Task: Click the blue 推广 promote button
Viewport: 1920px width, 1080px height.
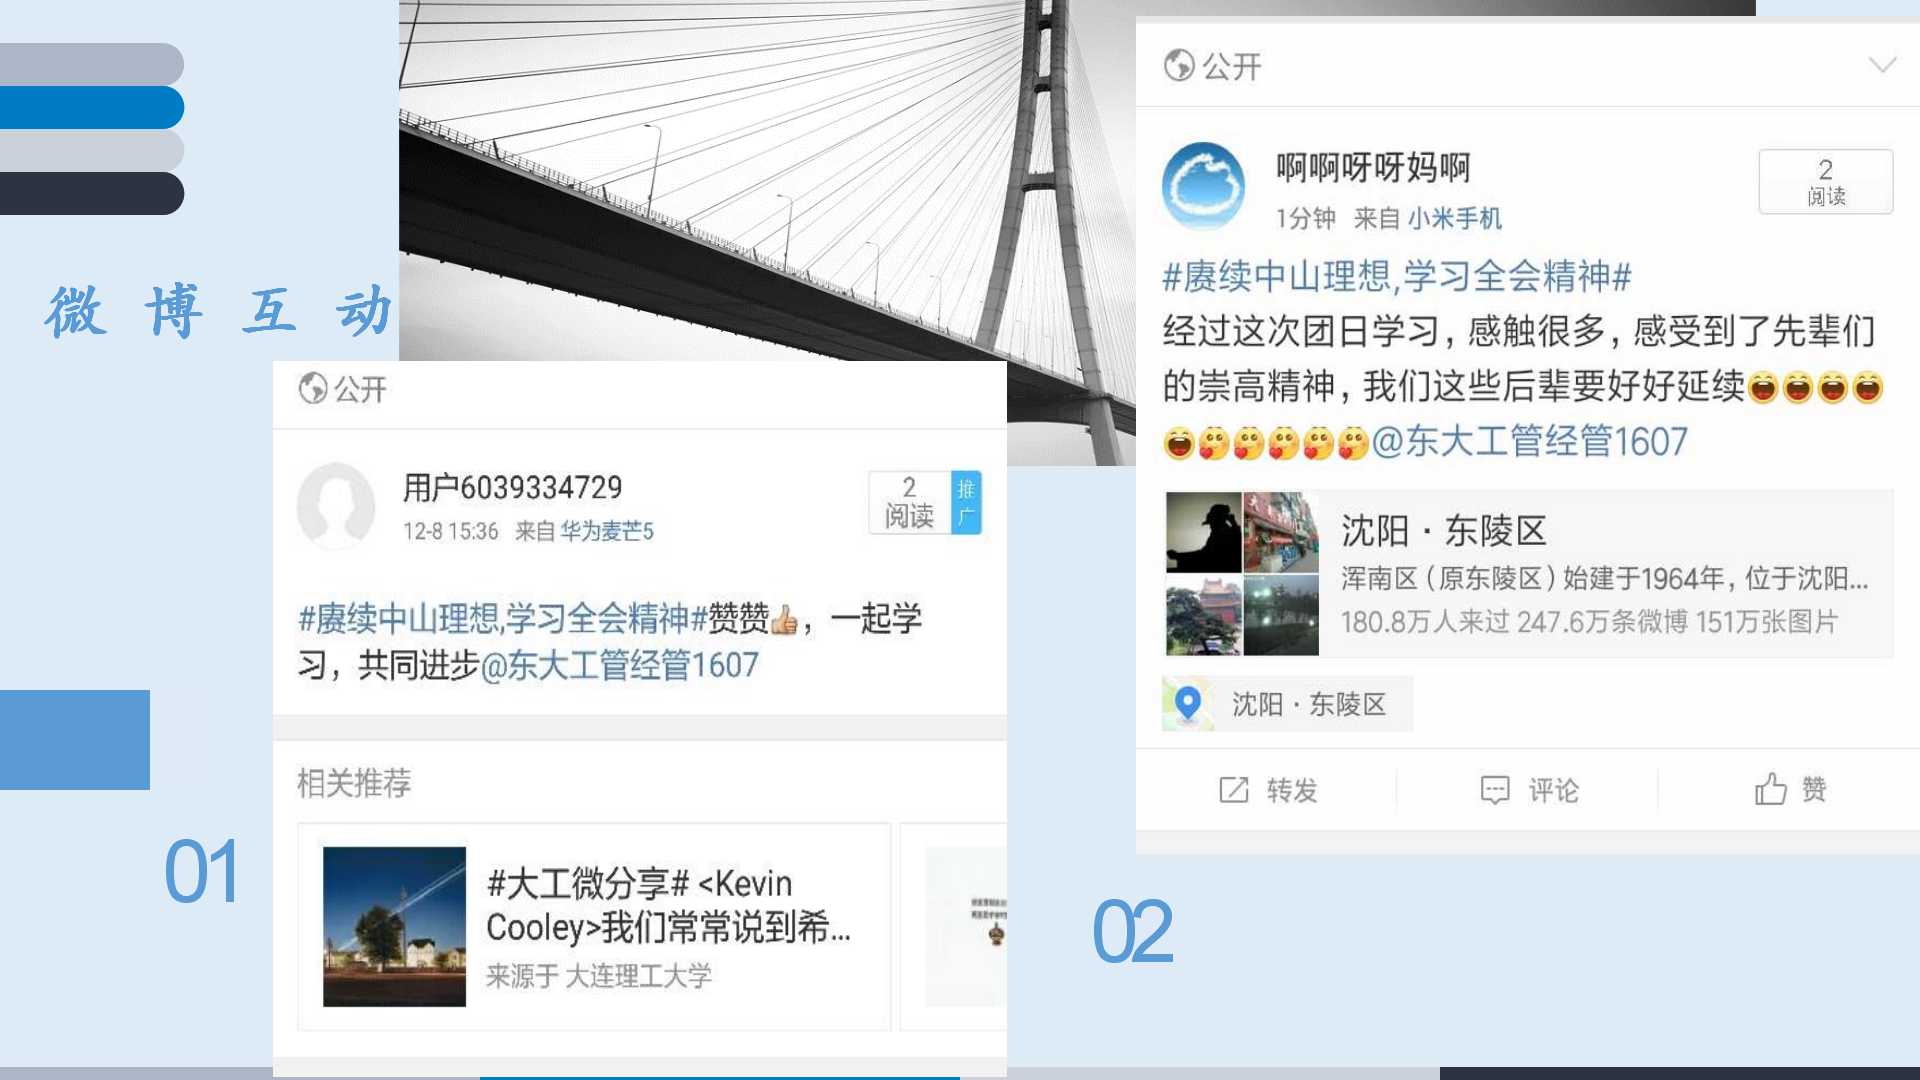Action: pos(966,502)
